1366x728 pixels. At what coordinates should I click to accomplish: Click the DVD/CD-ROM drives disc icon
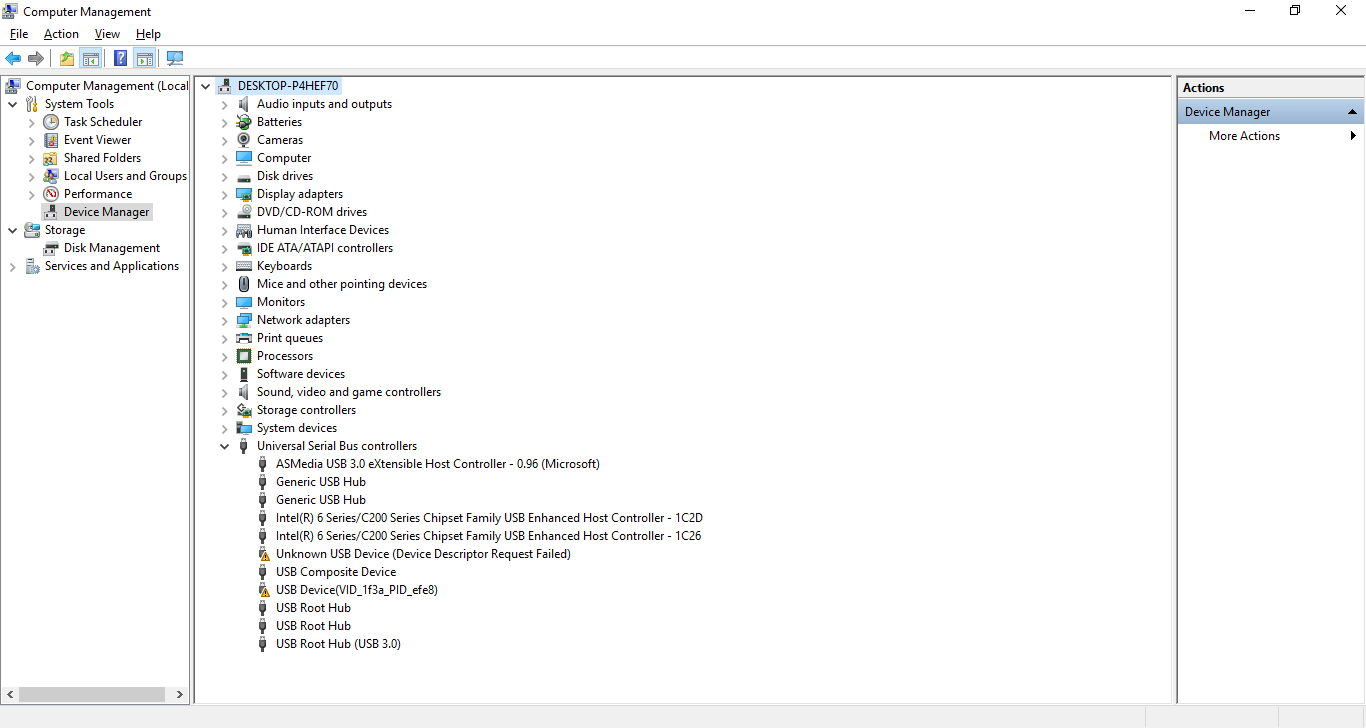pos(244,212)
